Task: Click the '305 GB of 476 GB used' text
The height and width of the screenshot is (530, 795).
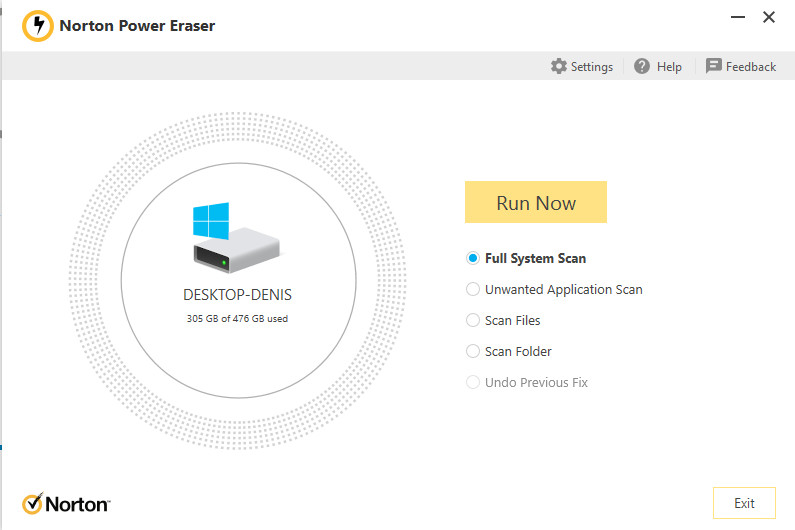Action: click(237, 319)
